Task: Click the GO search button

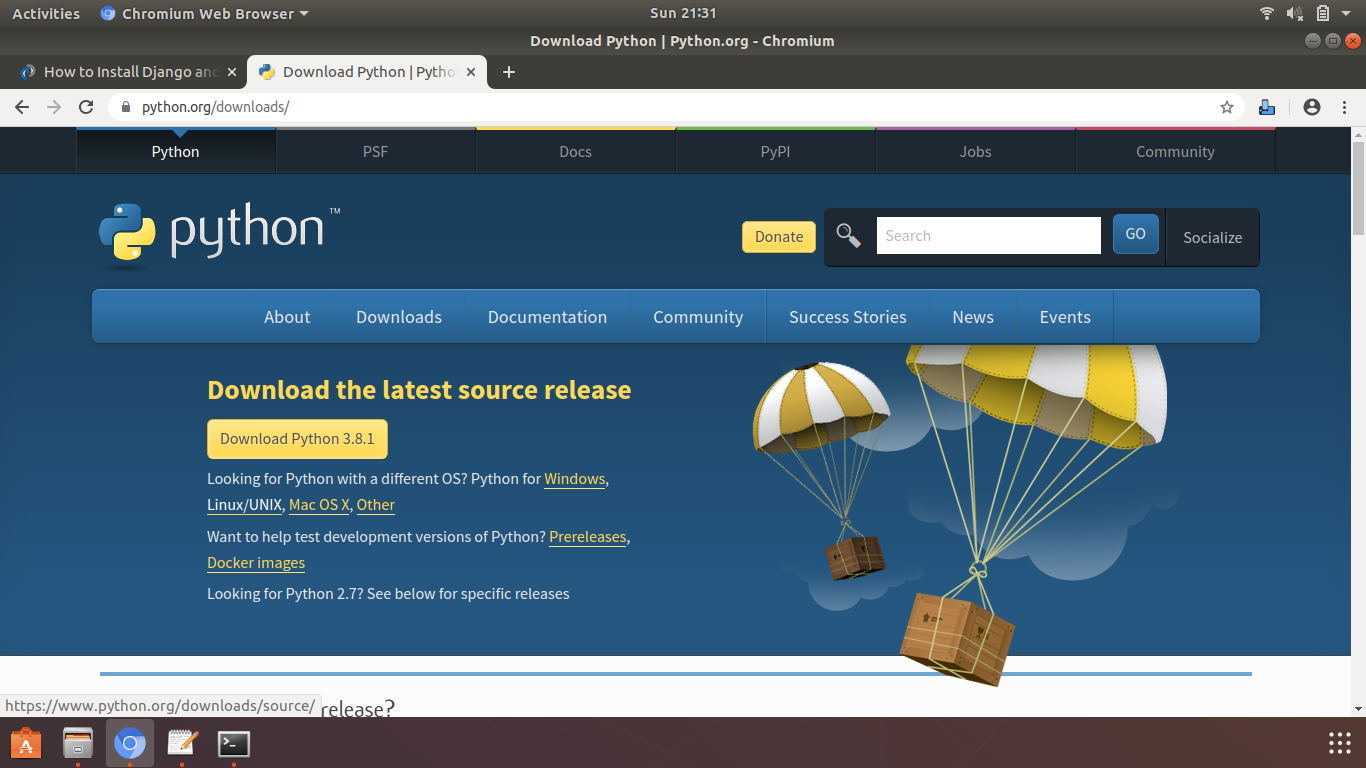Action: (1136, 234)
